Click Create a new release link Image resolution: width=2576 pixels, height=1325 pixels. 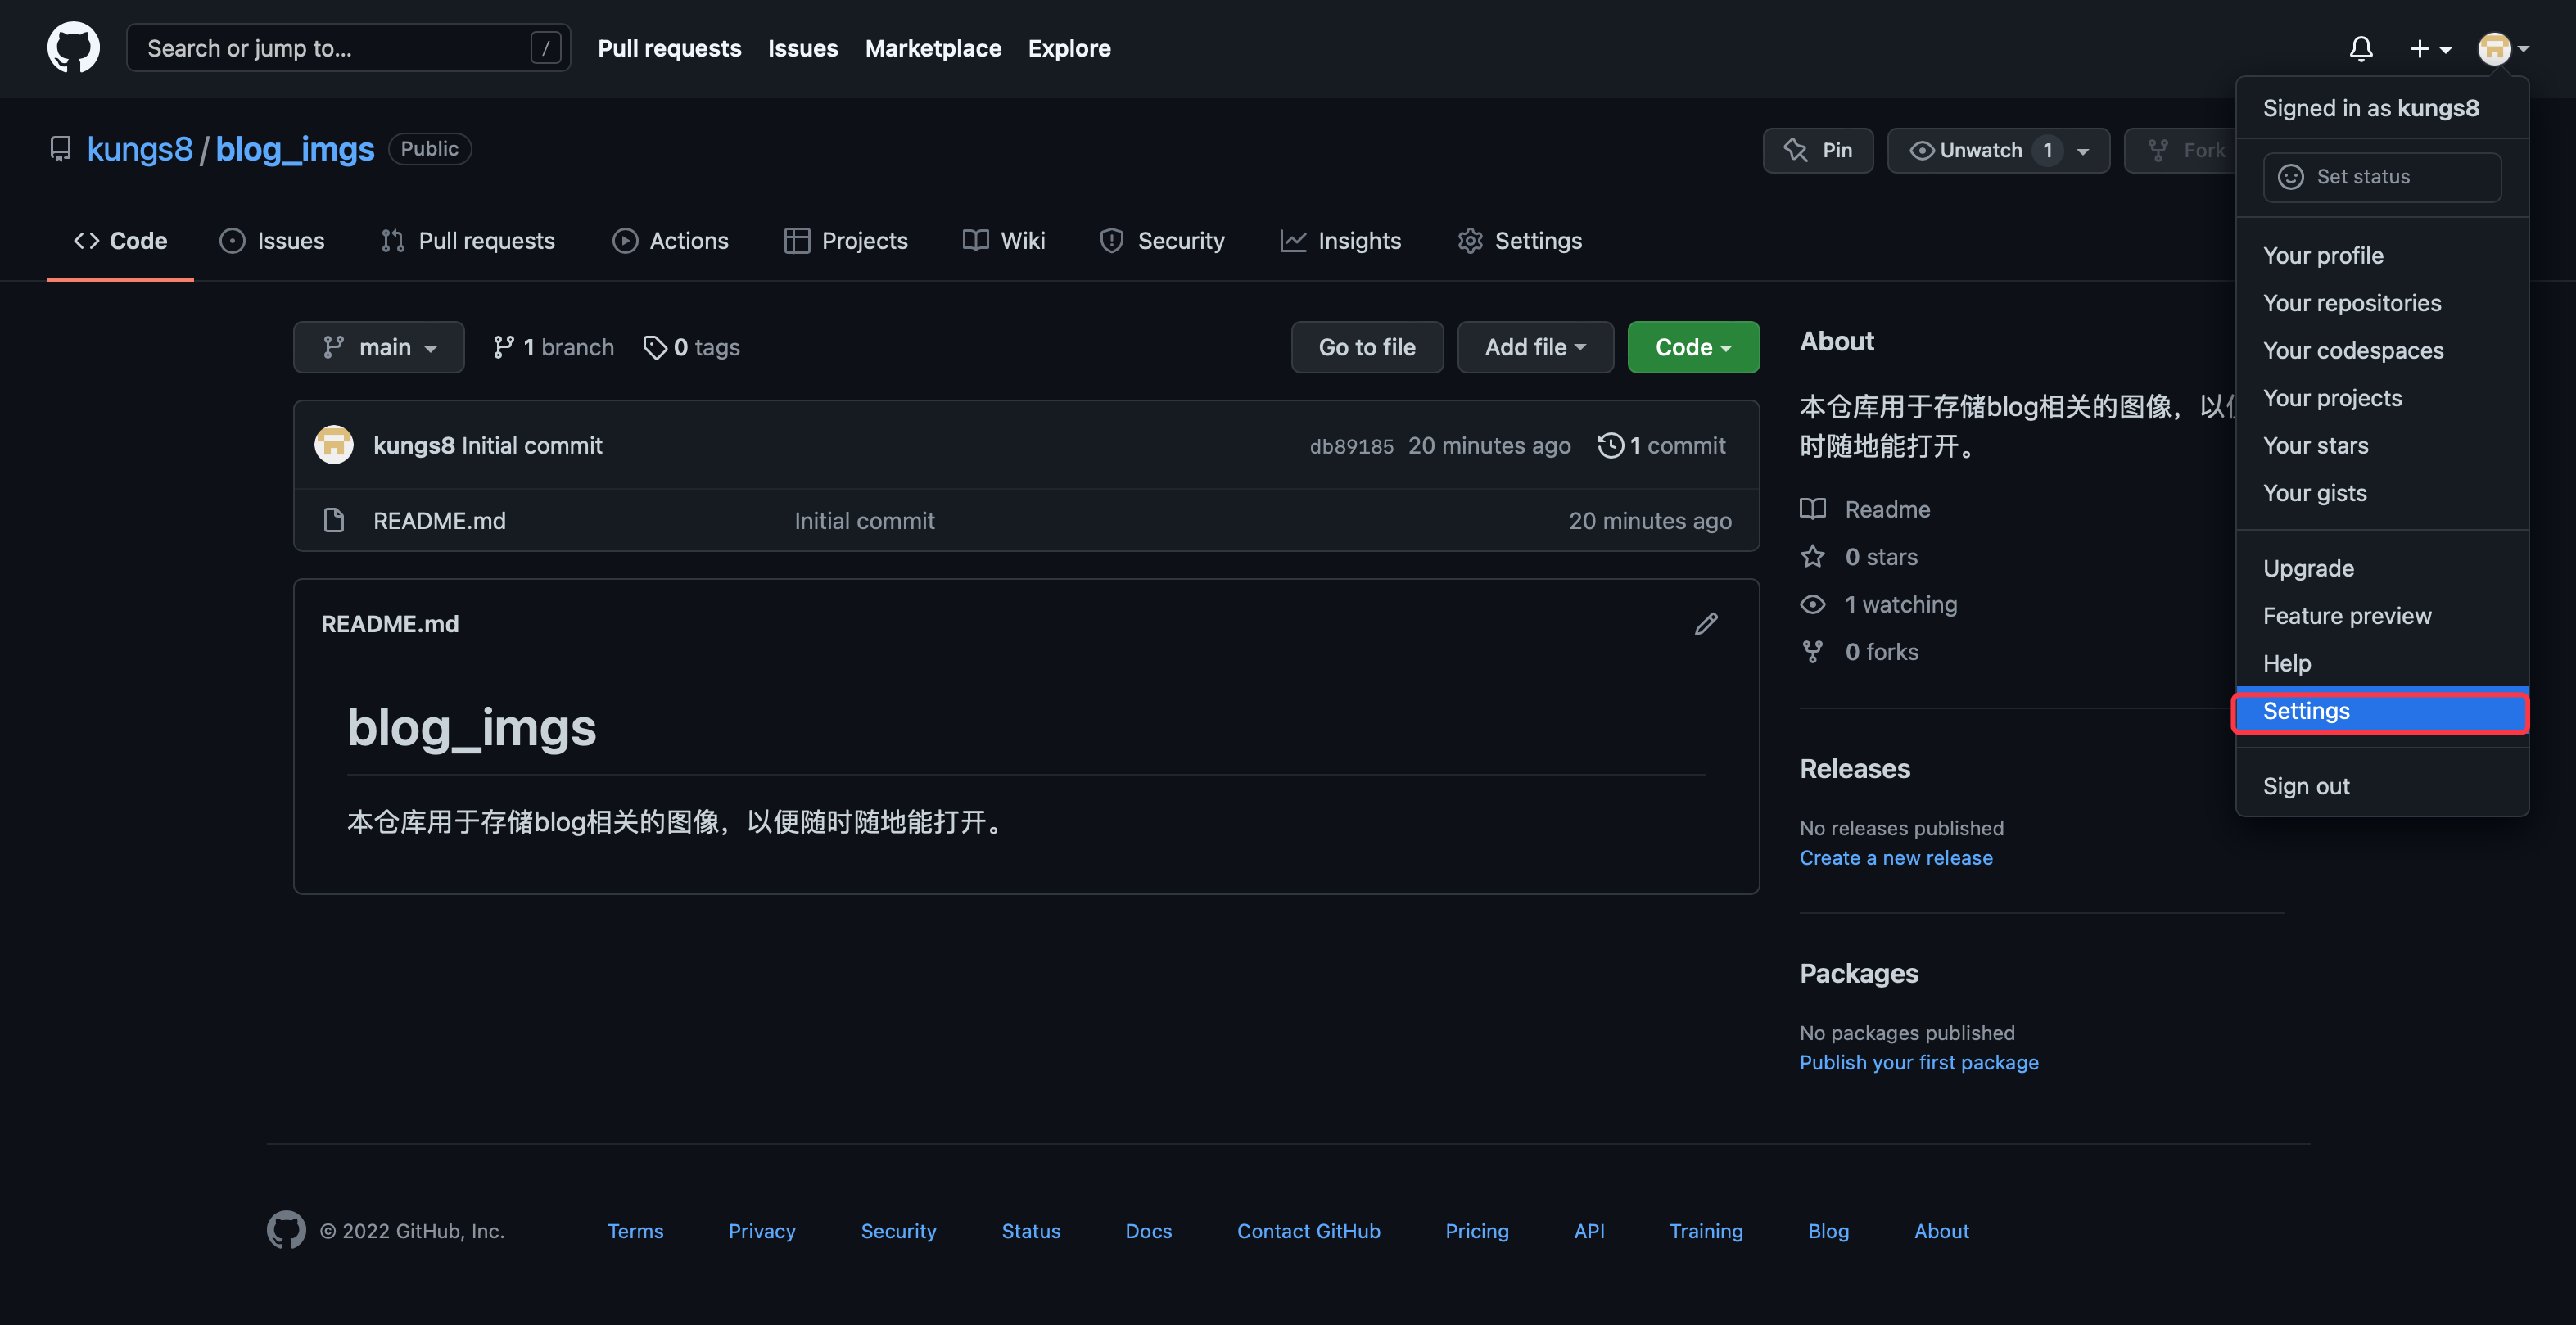click(x=1895, y=858)
